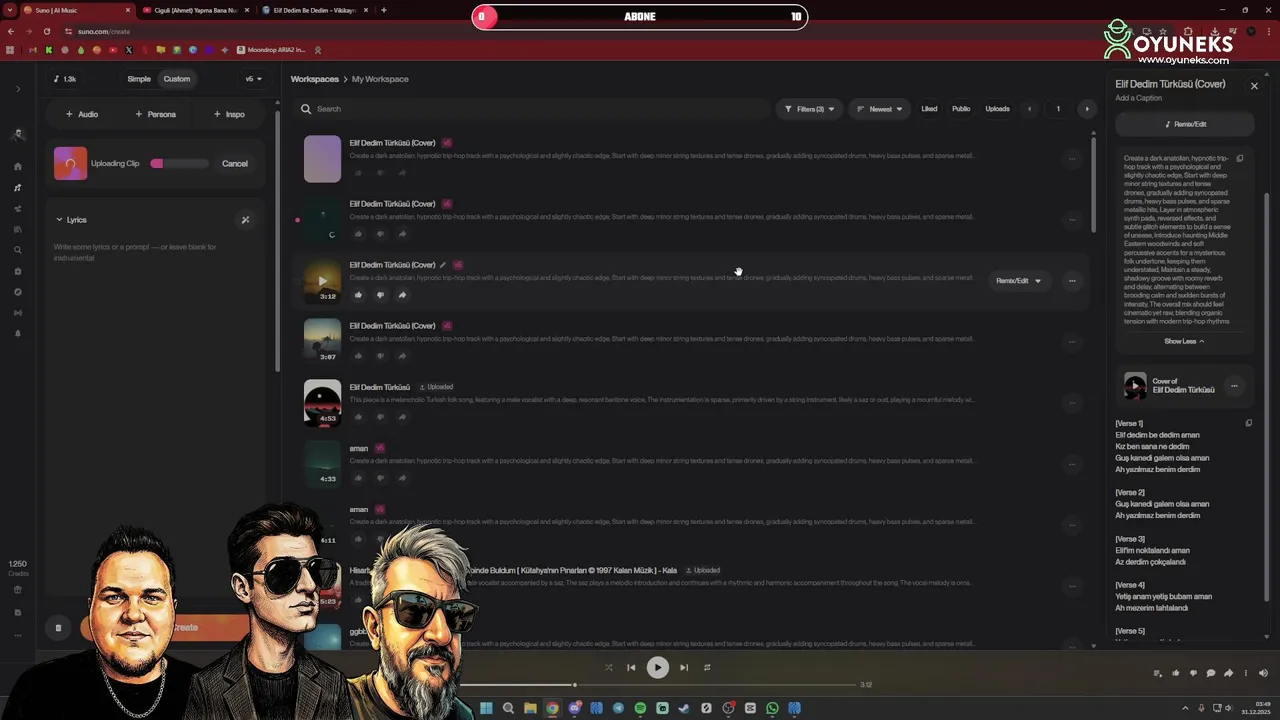Switch to the Ciguli (Ahmet) Yapma Bana browser tab
This screenshot has height=720, width=1280.
click(196, 10)
